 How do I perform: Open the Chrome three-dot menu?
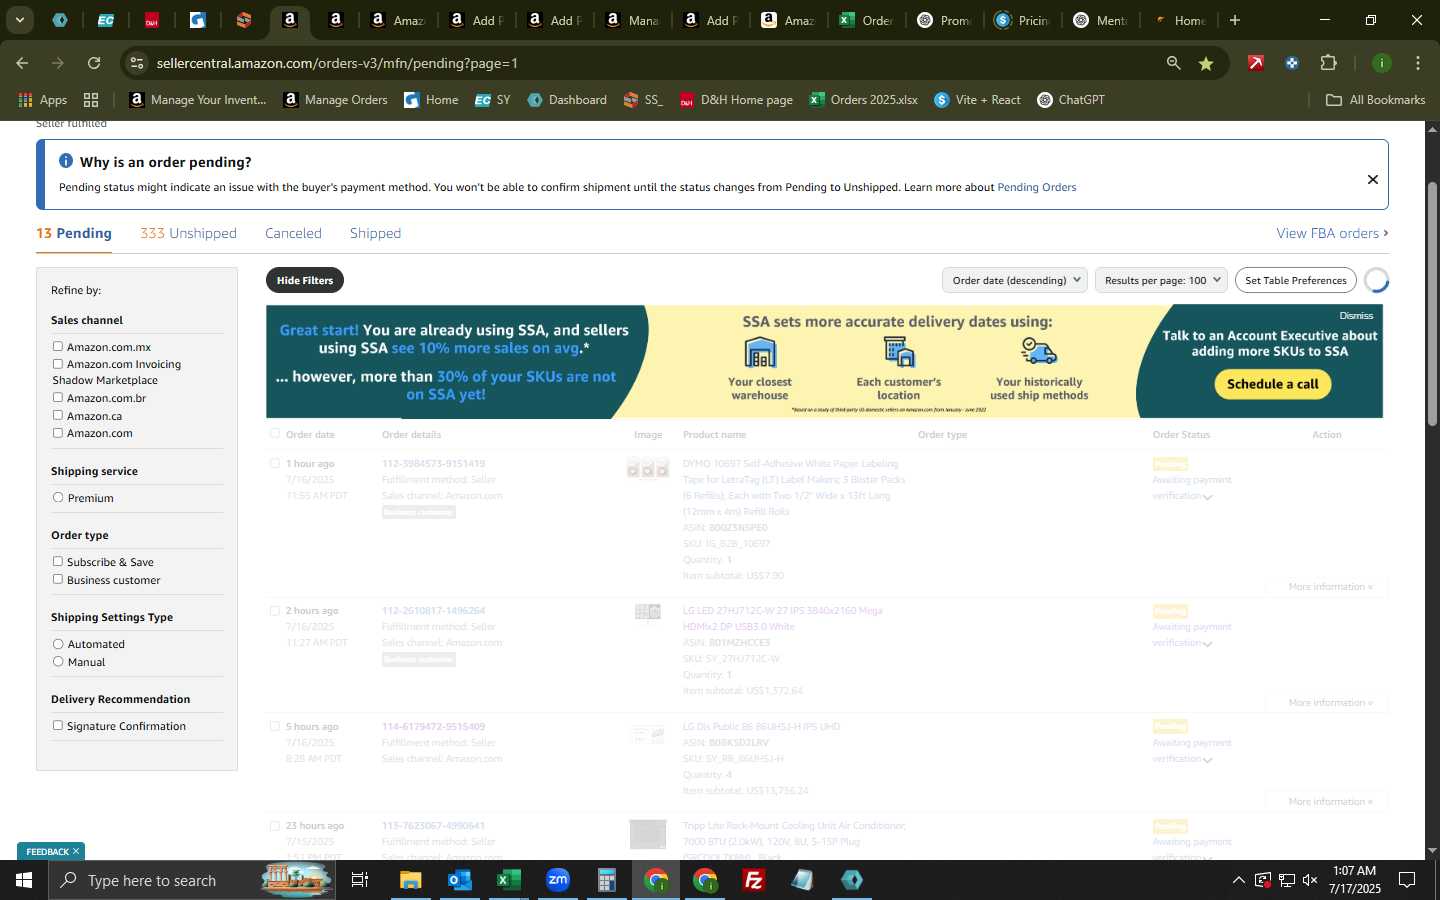[x=1417, y=63]
